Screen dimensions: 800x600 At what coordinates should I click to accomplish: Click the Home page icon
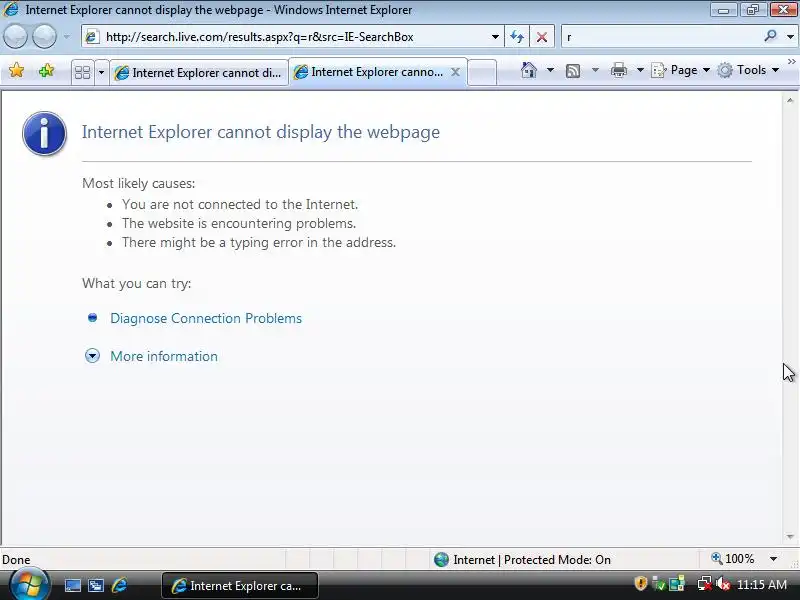tap(529, 70)
